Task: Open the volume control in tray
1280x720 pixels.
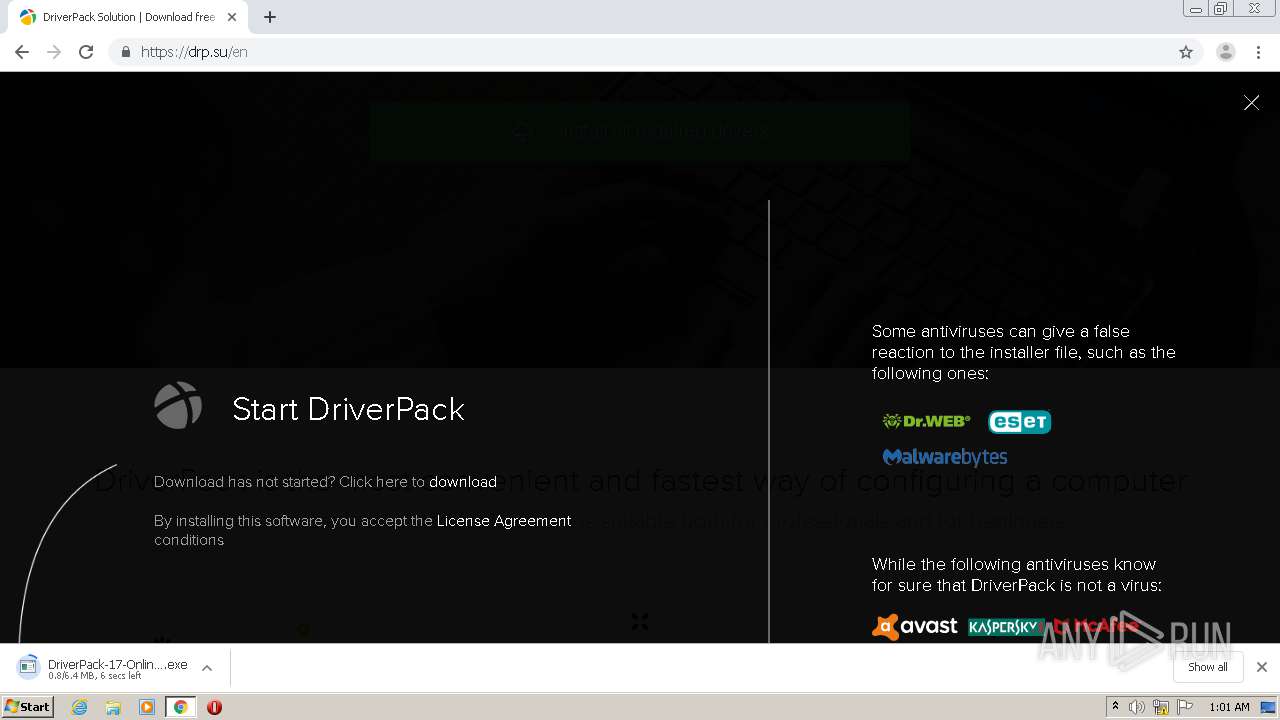Action: 1137,707
